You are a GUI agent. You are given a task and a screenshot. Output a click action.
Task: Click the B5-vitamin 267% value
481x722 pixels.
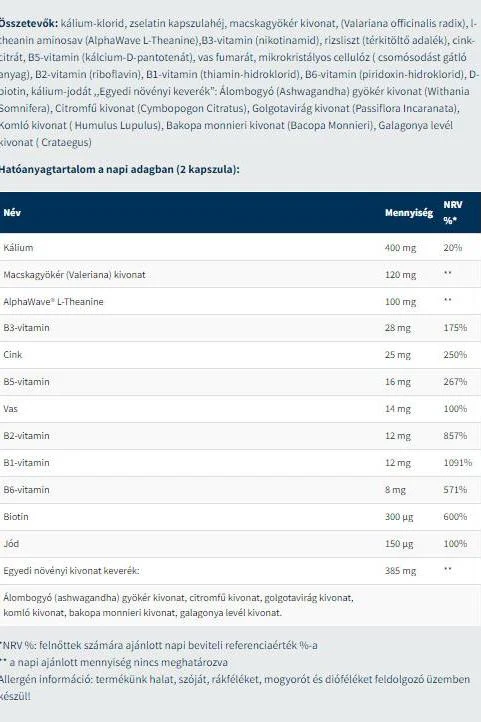click(x=455, y=382)
